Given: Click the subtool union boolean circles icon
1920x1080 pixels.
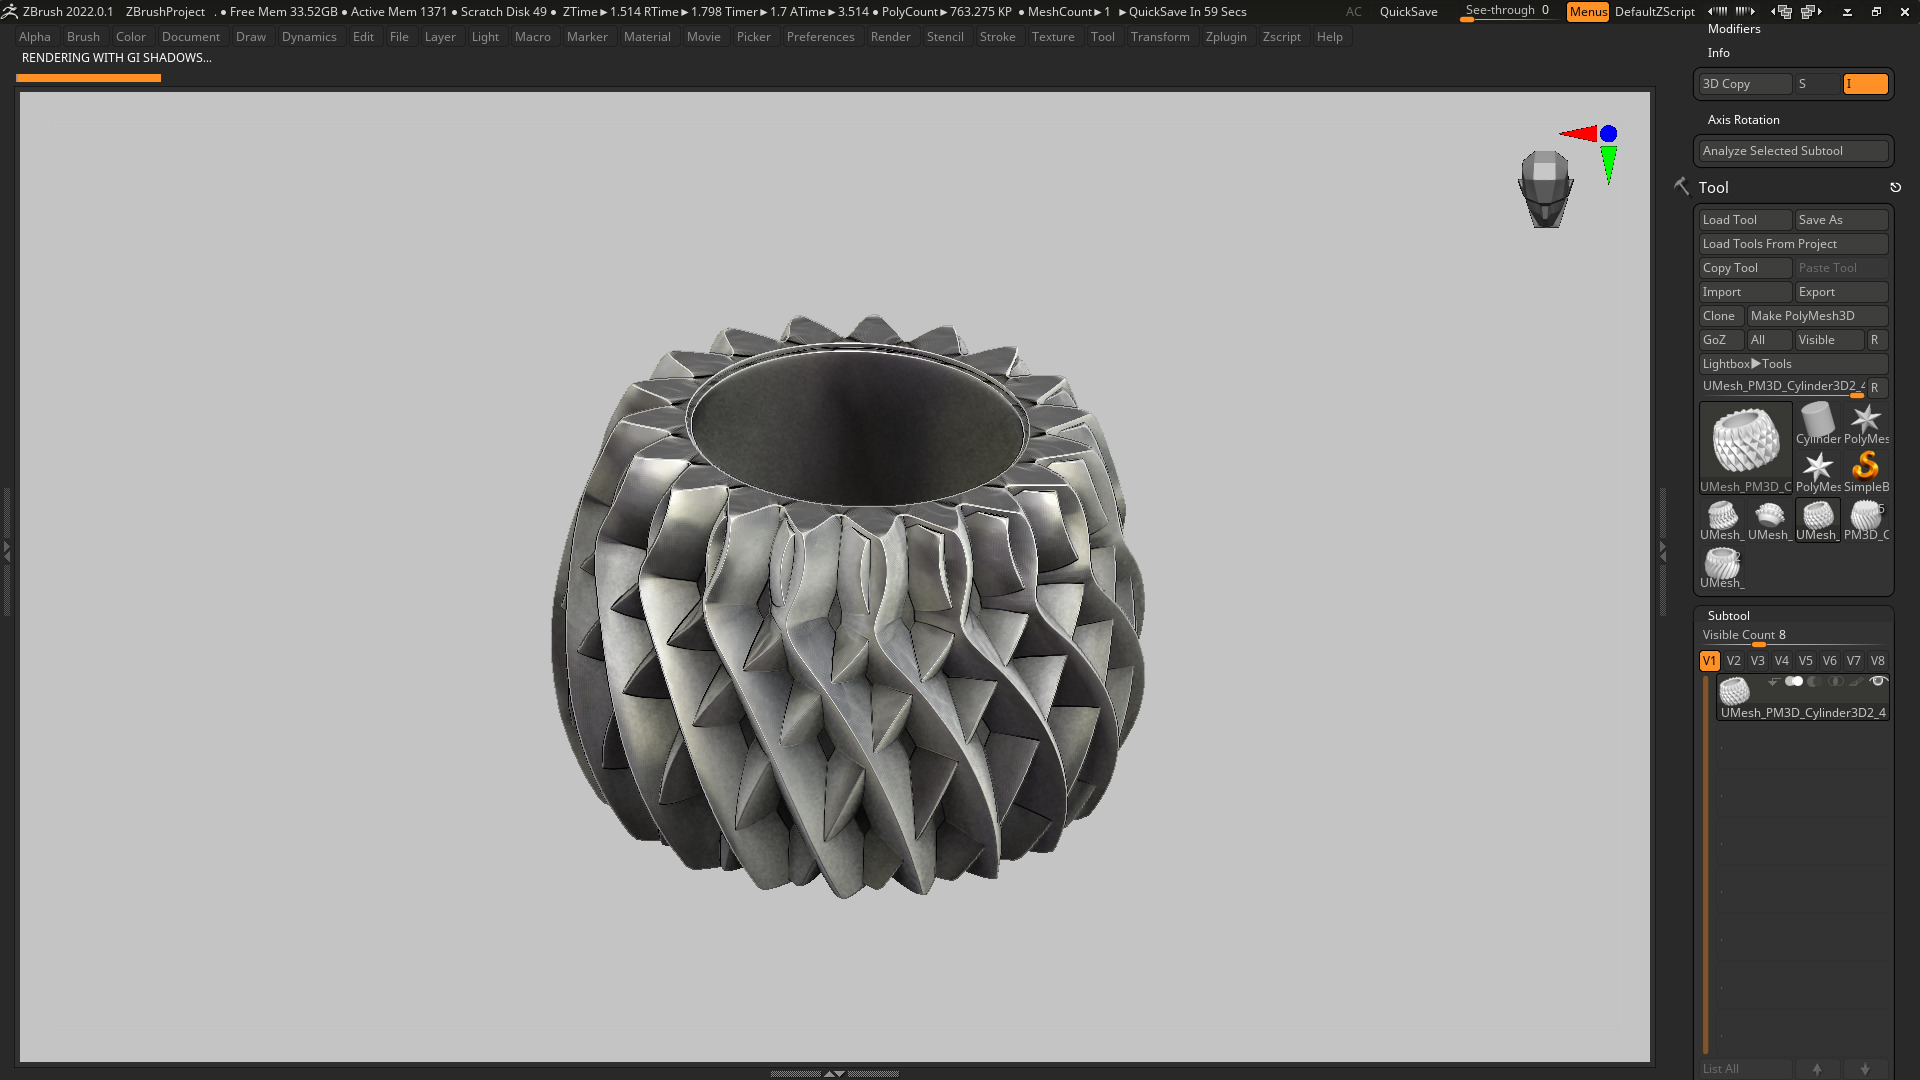Looking at the screenshot, I should [x=1794, y=682].
